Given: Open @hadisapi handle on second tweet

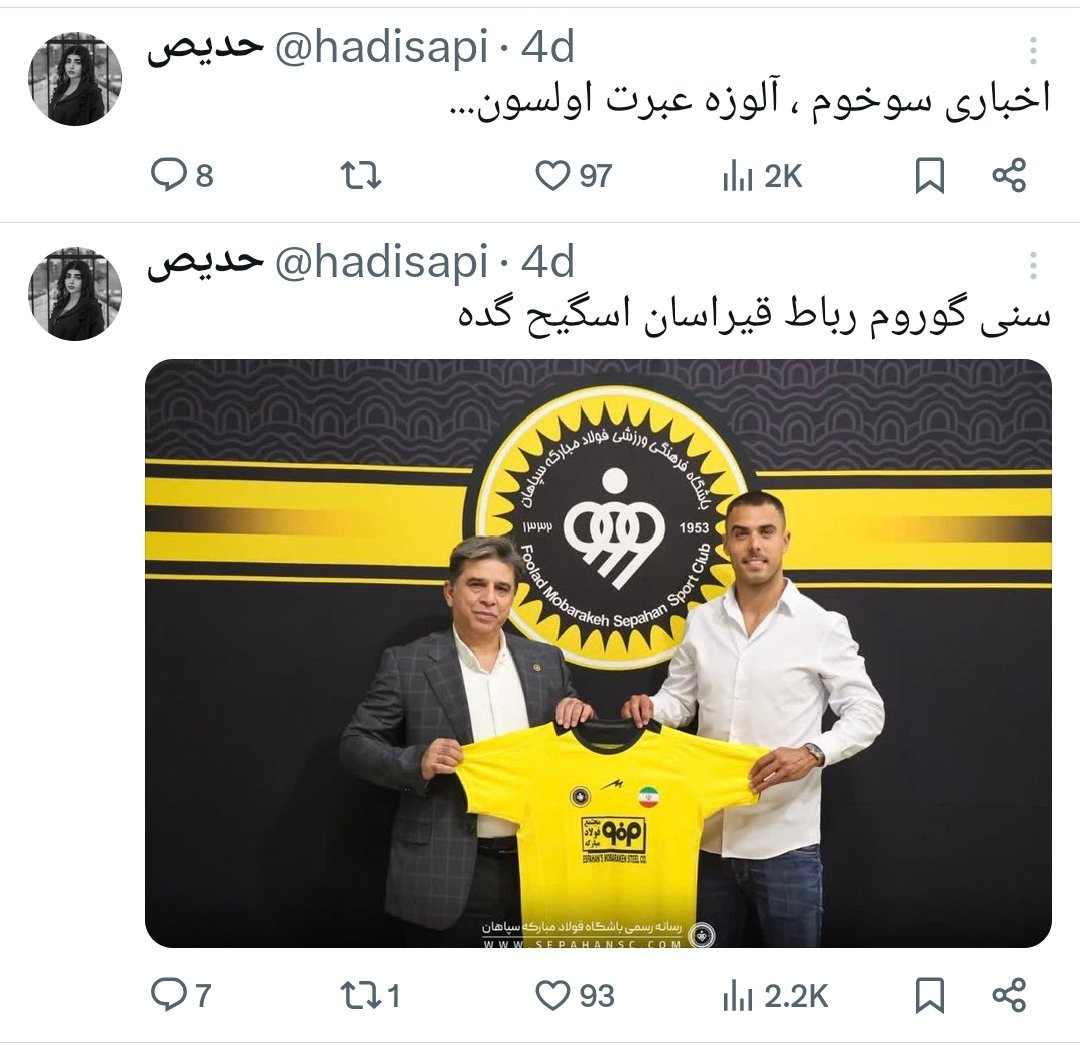Looking at the screenshot, I should pyautogui.click(x=382, y=264).
